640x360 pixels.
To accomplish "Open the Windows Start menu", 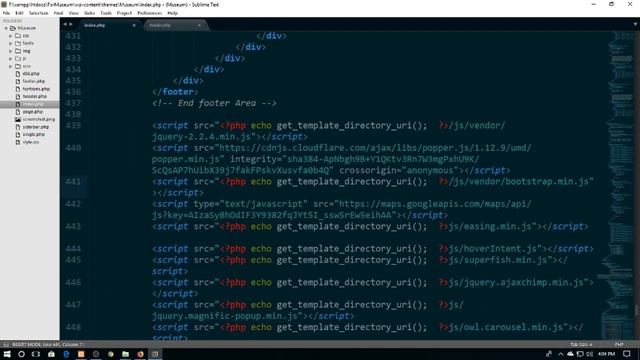I will point(7,354).
